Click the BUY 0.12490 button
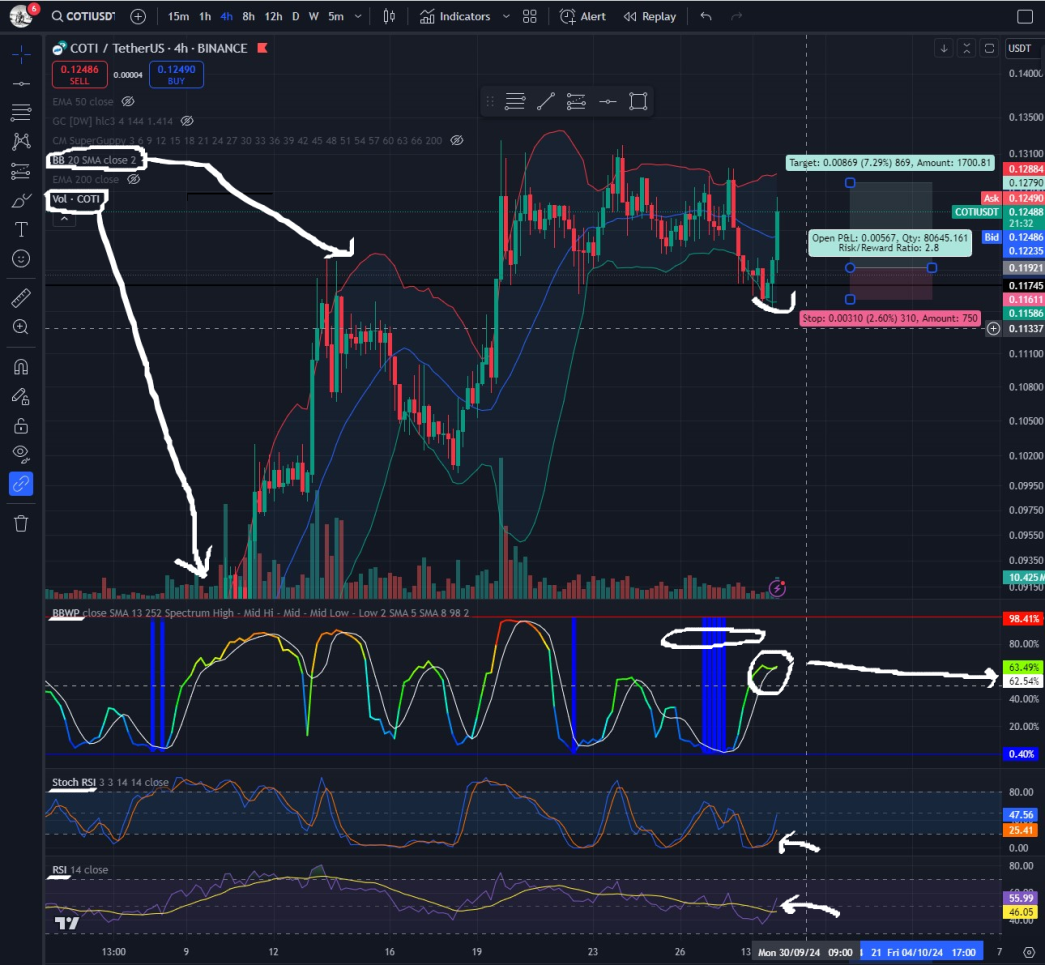 pyautogui.click(x=176, y=74)
